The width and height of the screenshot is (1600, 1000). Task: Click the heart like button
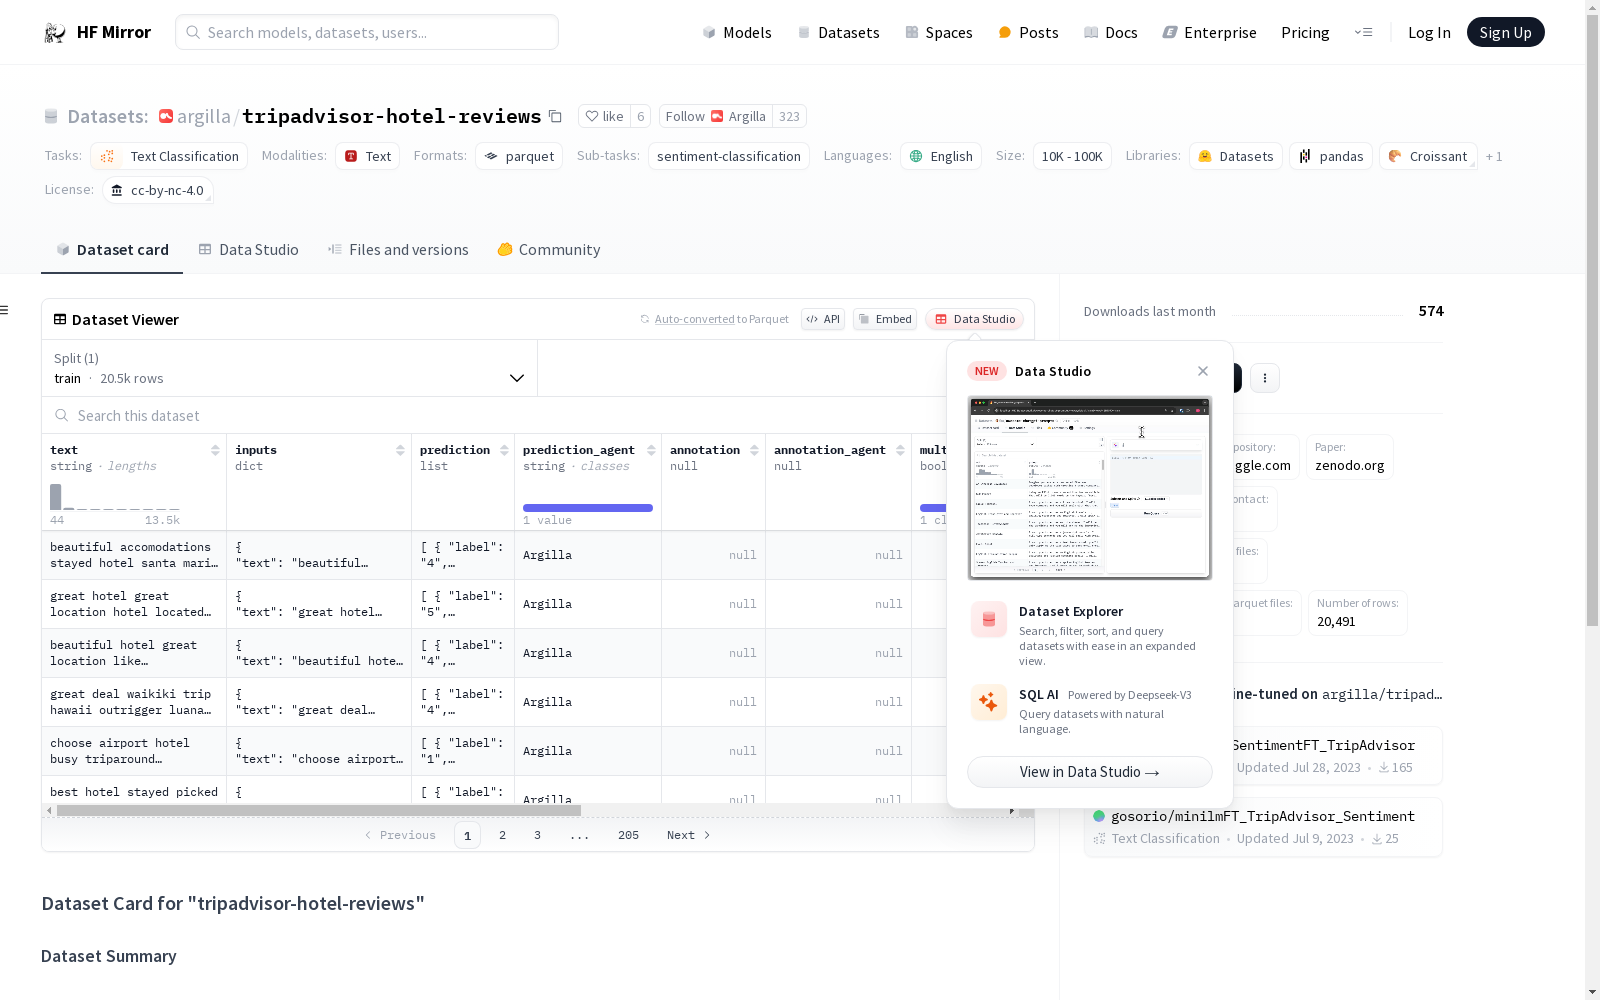pyautogui.click(x=605, y=117)
